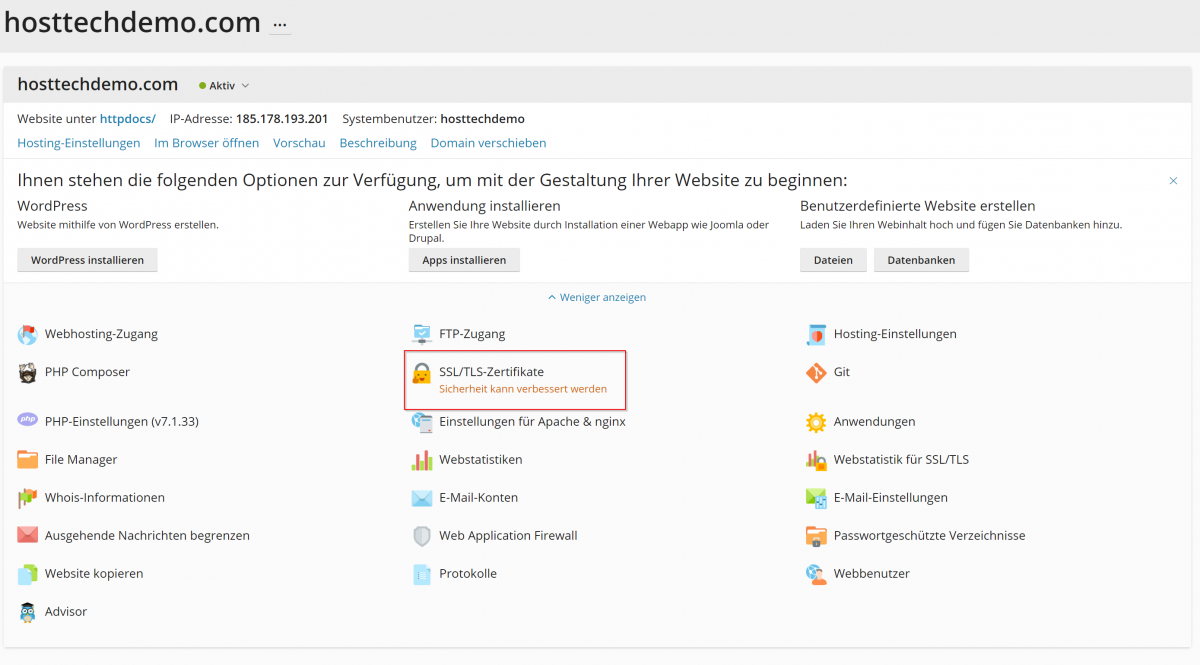Click the E-Mail-Konten envelope icon
The width and height of the screenshot is (1200, 665).
[x=422, y=498]
